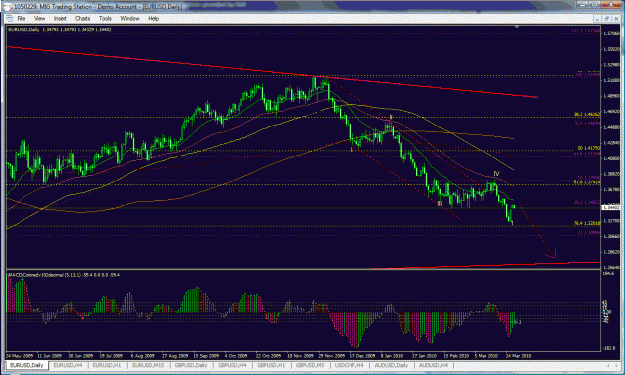Open the Tools menu
This screenshot has width=625, height=375.
click(x=105, y=18)
